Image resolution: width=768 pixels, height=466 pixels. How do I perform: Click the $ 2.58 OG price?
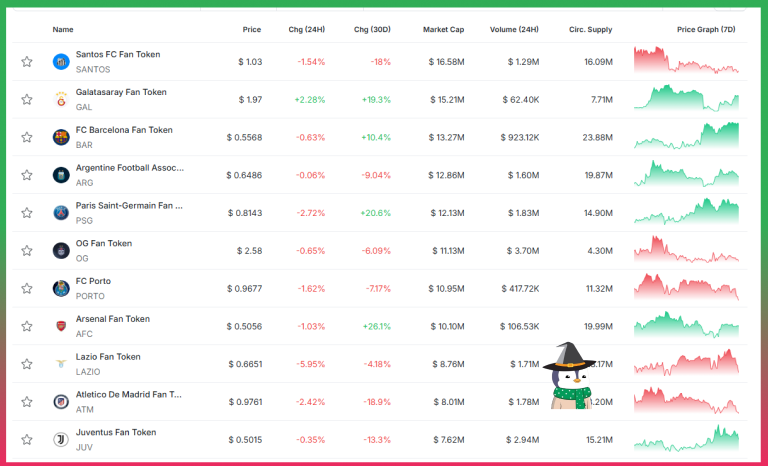pos(250,251)
